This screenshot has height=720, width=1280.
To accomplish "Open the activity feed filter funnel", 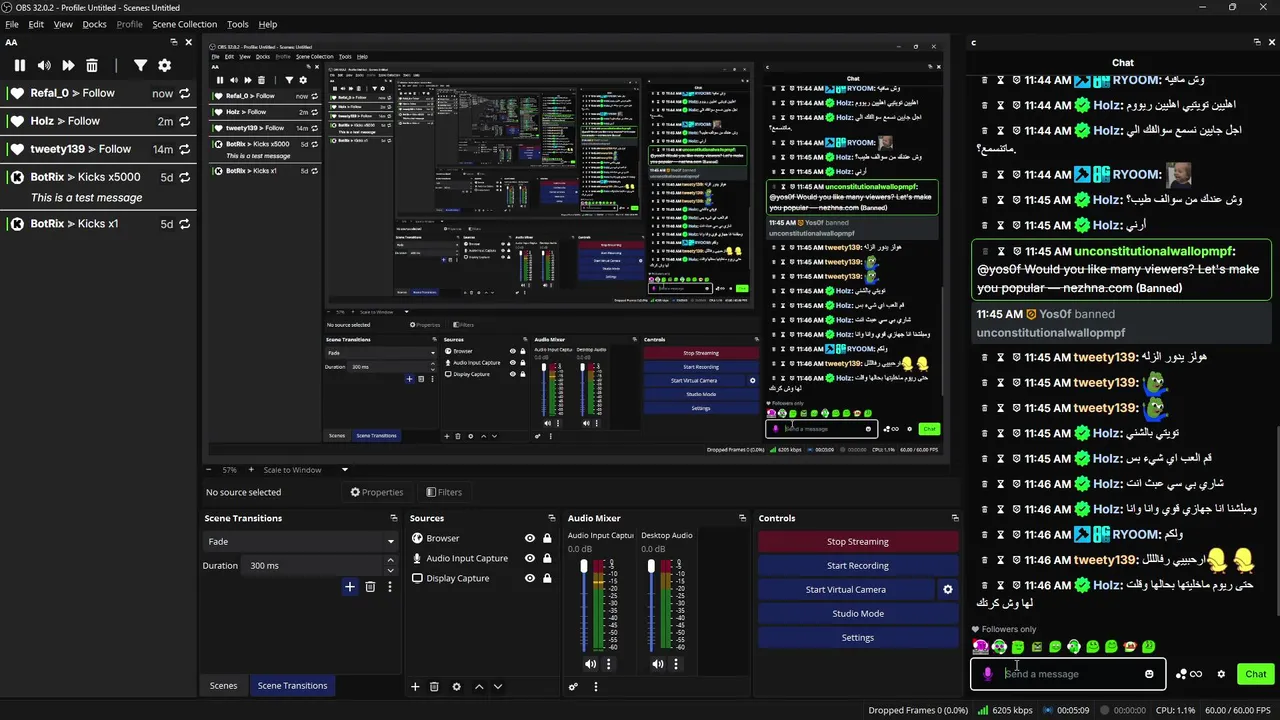I will point(141,65).
